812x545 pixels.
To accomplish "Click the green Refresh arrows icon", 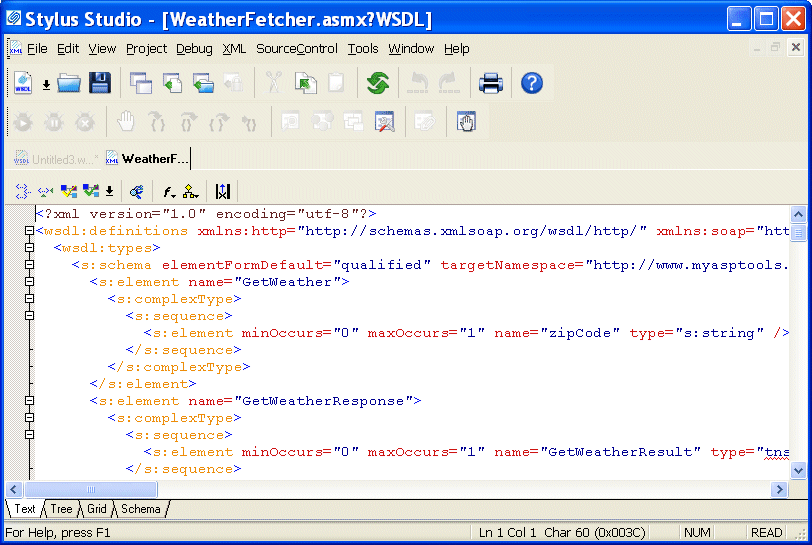I will pos(378,84).
